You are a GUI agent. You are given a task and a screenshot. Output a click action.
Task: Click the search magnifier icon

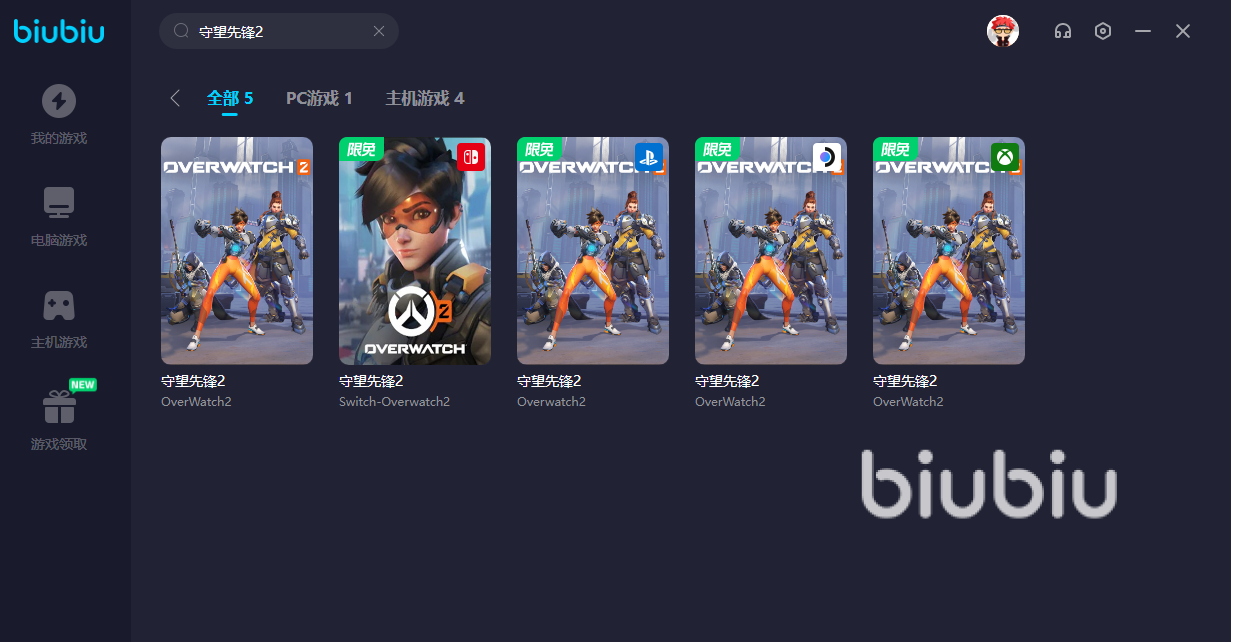tap(181, 31)
